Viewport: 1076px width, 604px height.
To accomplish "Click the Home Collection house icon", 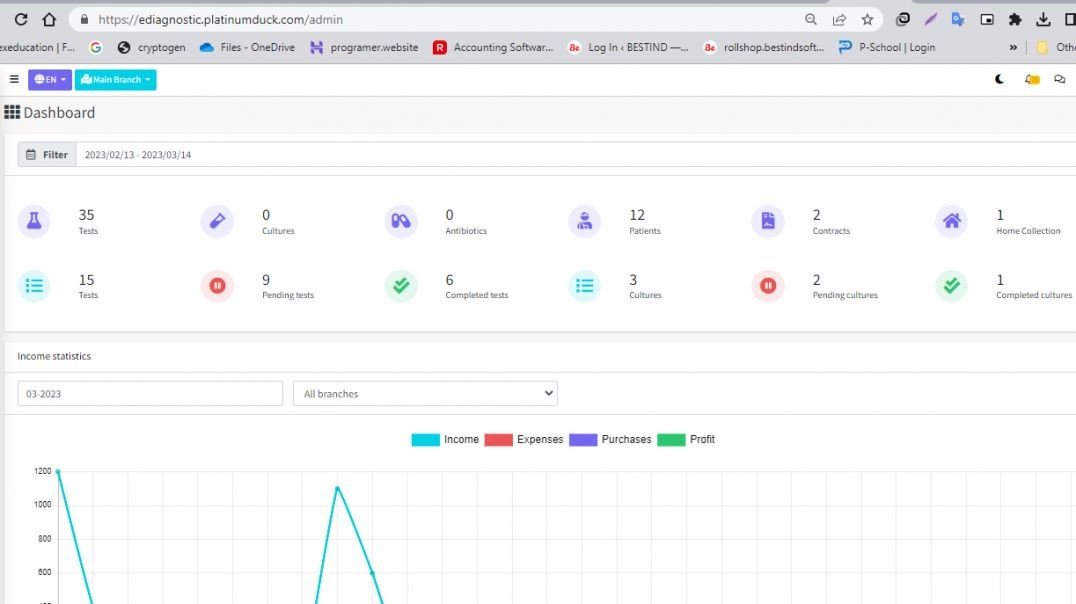I will click(951, 221).
